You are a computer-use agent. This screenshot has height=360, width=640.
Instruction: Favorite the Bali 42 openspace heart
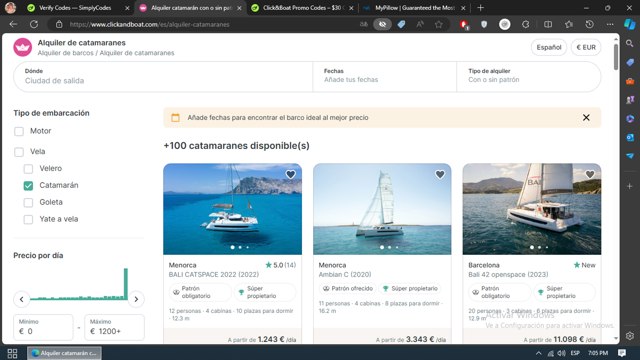[589, 175]
